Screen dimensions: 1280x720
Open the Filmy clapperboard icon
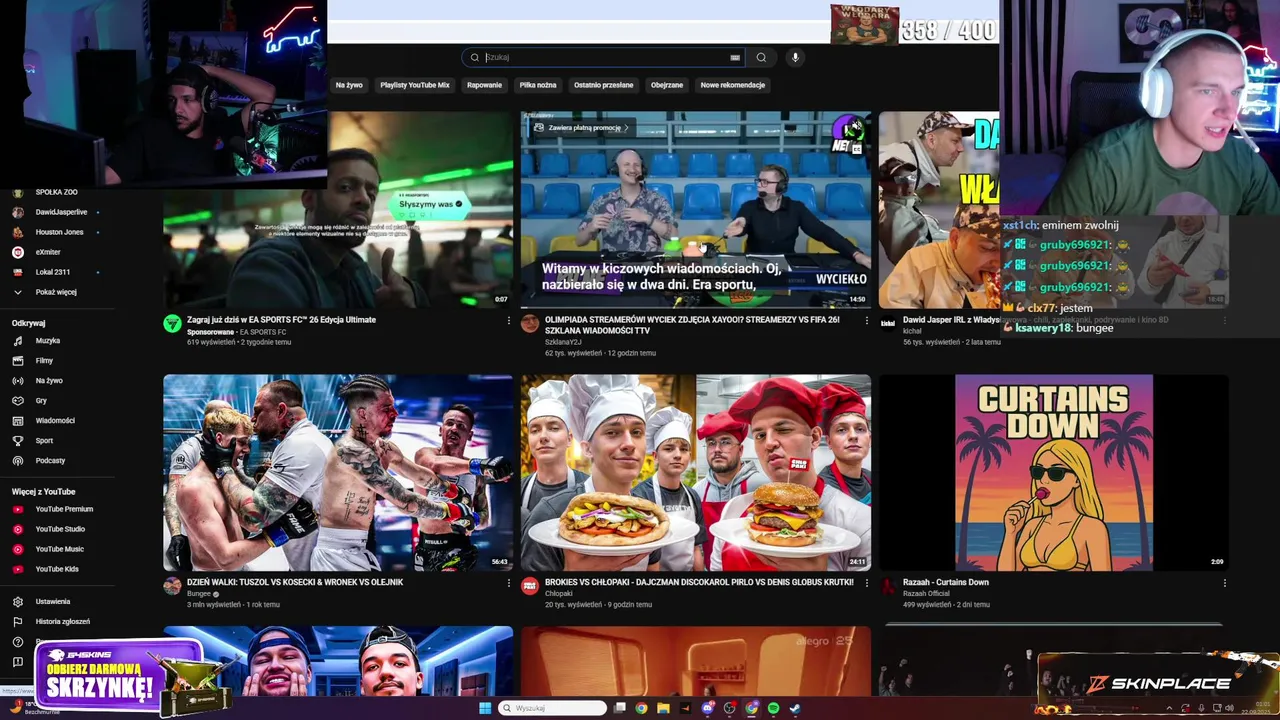17,360
